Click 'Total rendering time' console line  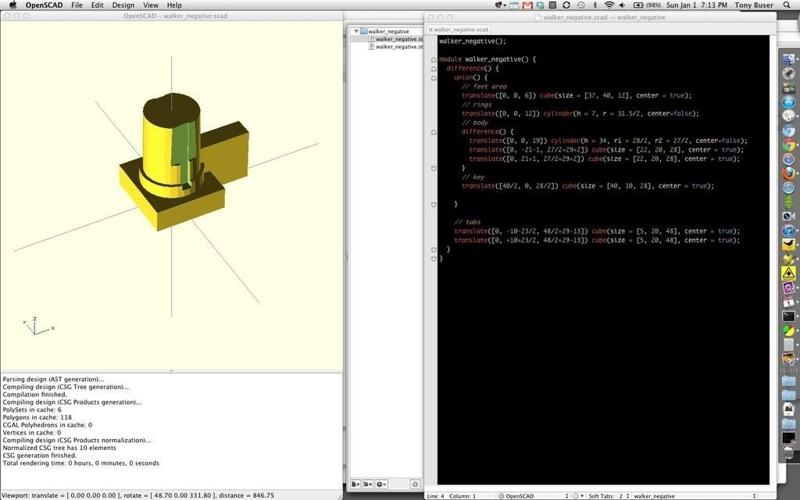81,463
